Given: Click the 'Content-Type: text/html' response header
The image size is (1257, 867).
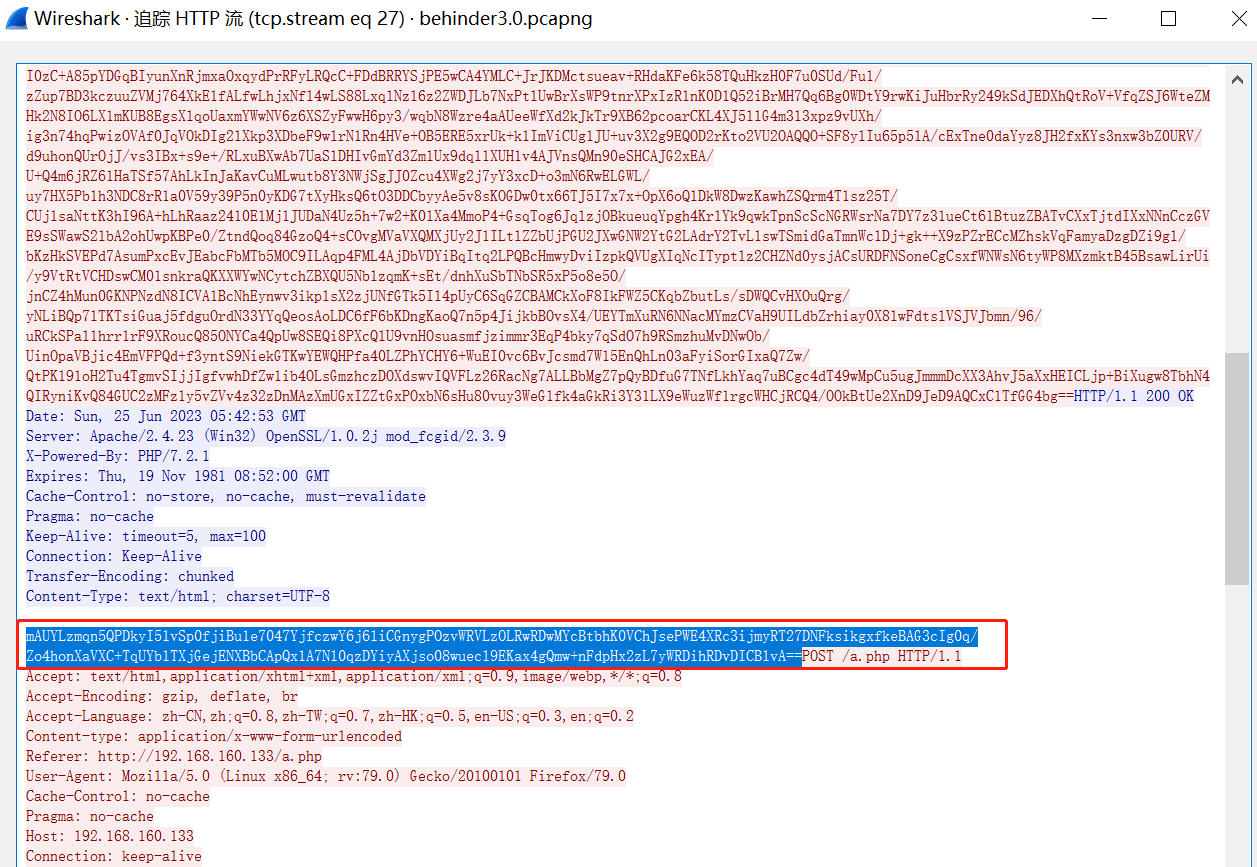Looking at the screenshot, I should (x=177, y=596).
